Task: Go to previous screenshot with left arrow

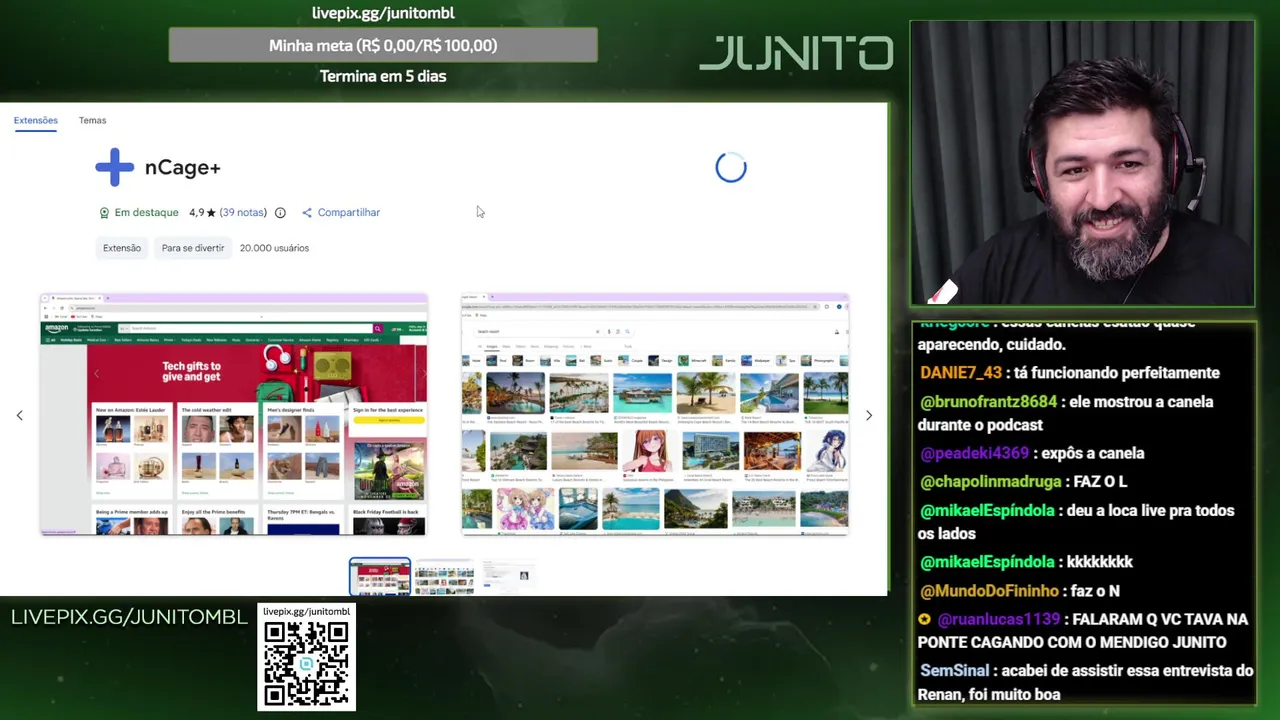Action: point(19,415)
